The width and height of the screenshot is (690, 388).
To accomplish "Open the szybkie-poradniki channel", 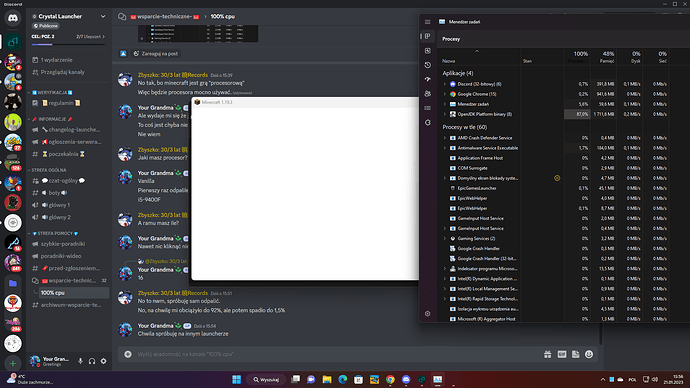I will tap(62, 244).
